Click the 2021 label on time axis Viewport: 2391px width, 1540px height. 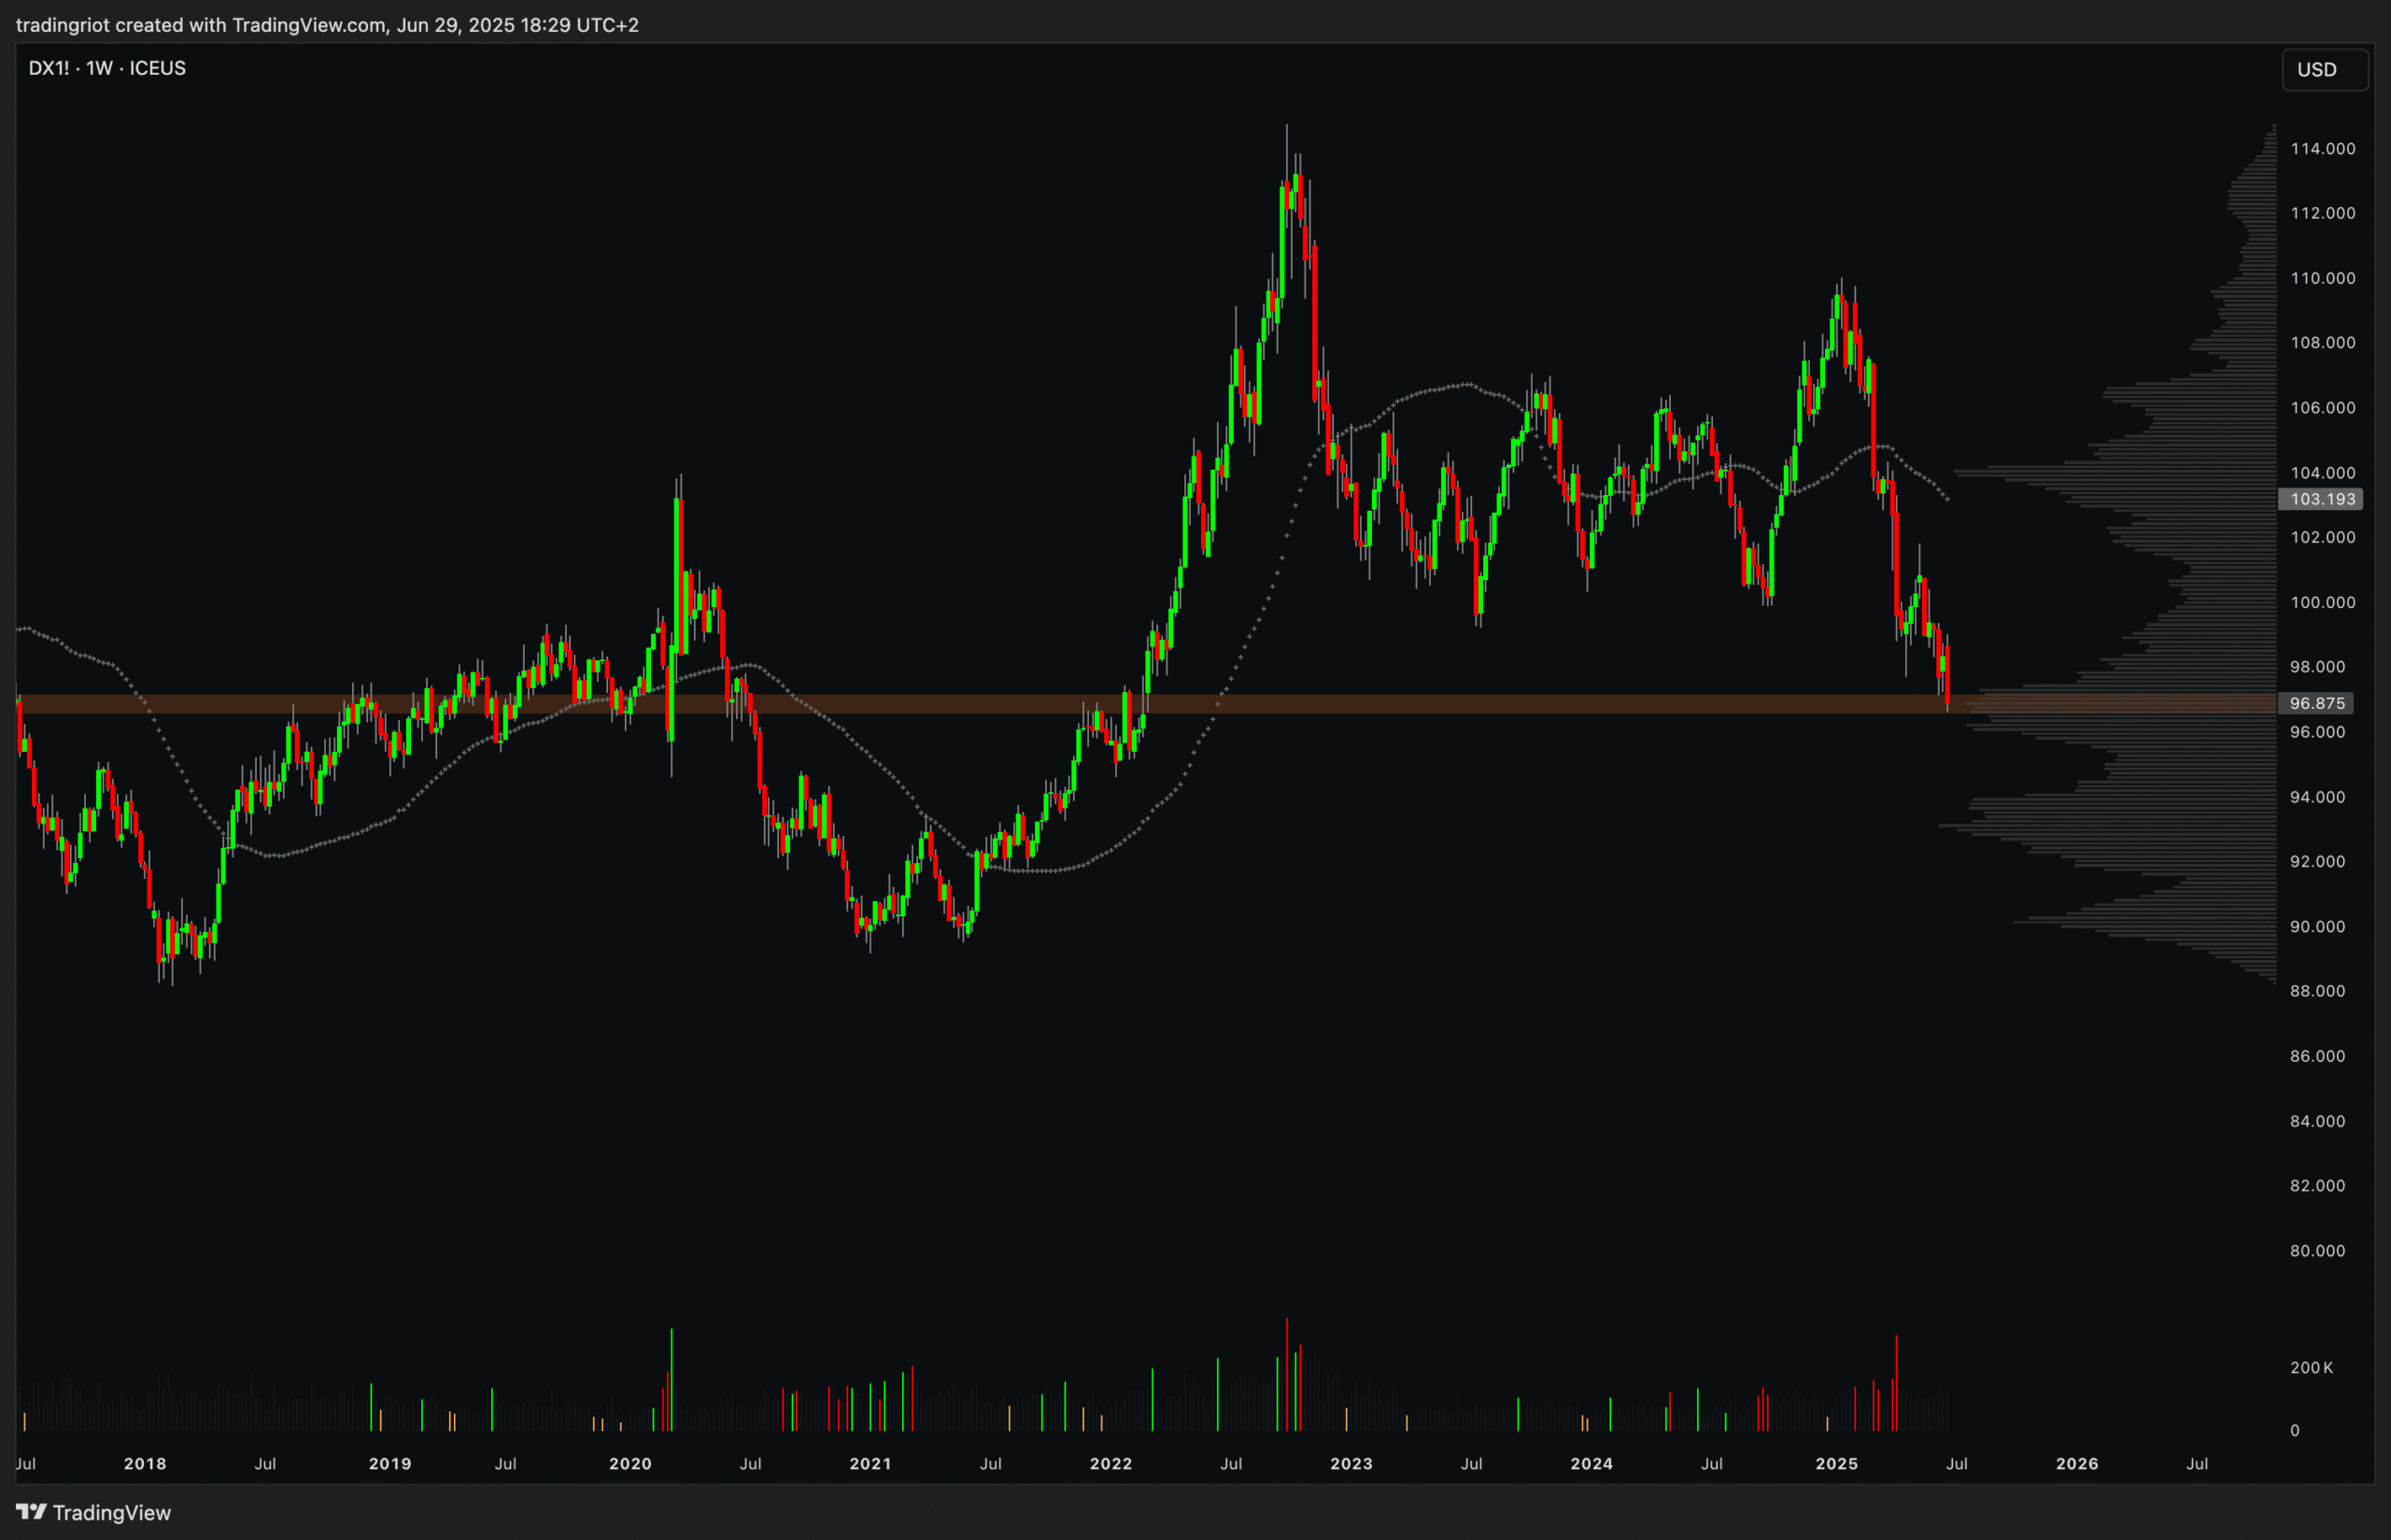pos(870,1463)
